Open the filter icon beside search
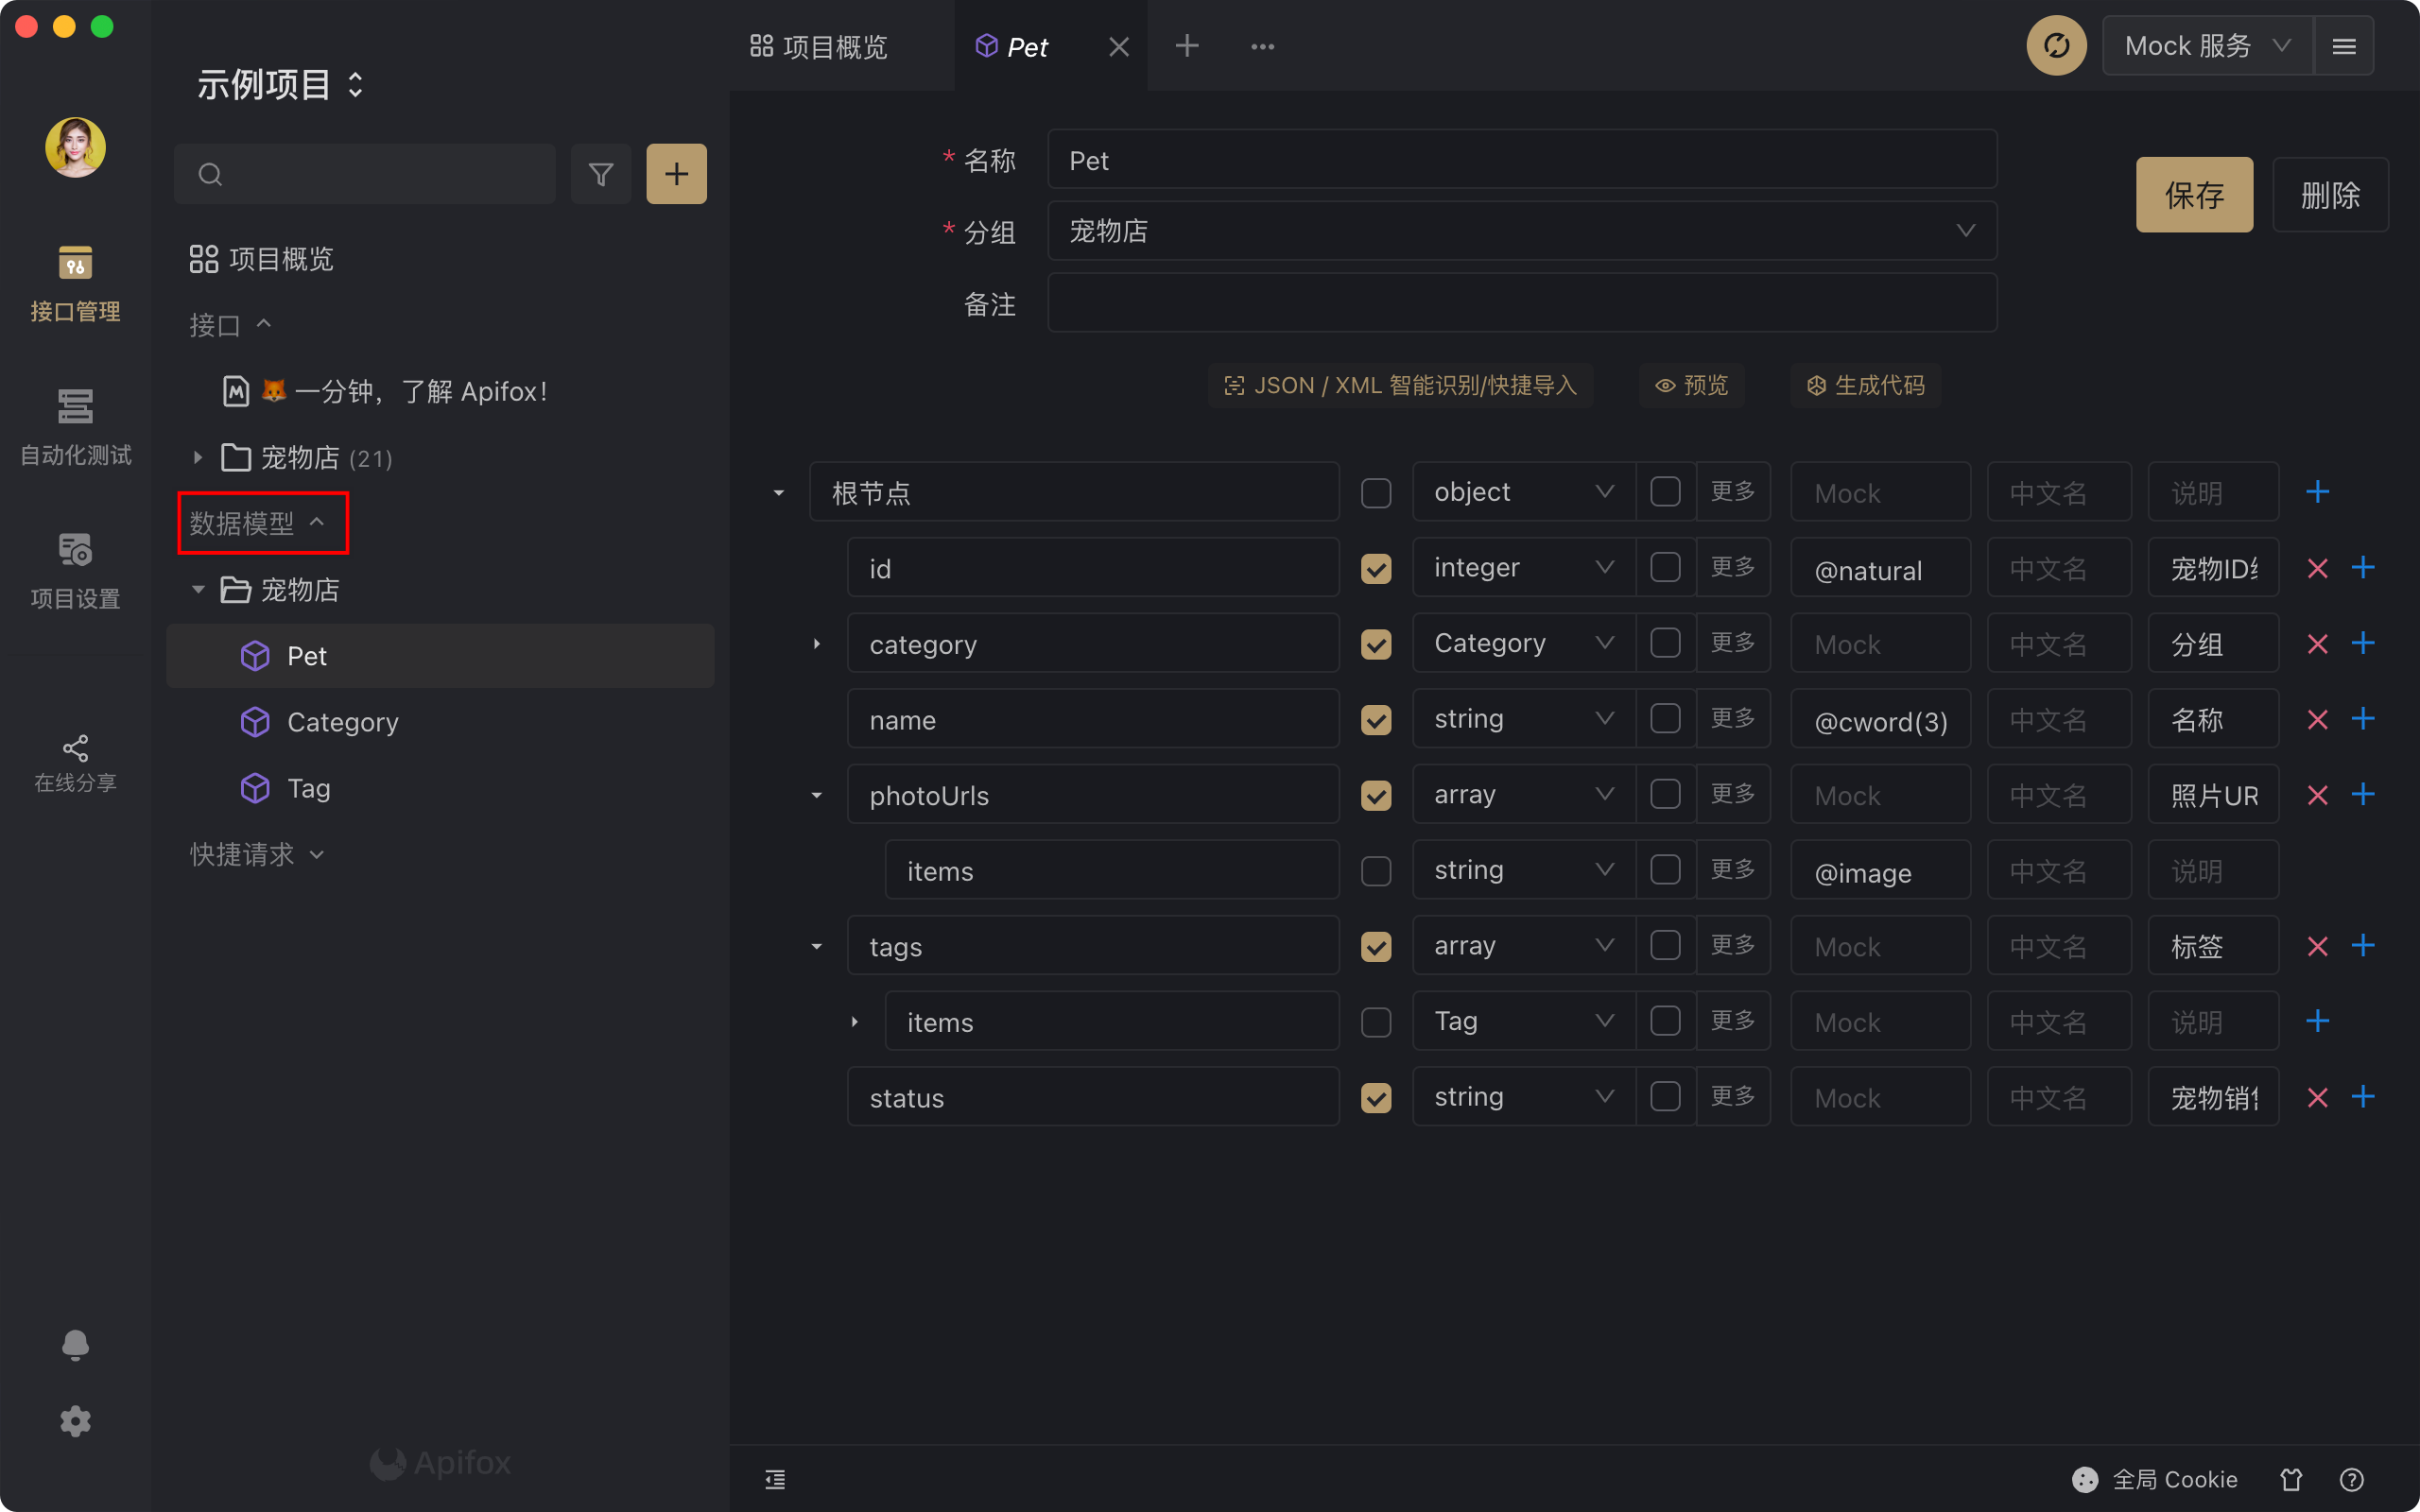Image resolution: width=2420 pixels, height=1512 pixels. [600, 174]
